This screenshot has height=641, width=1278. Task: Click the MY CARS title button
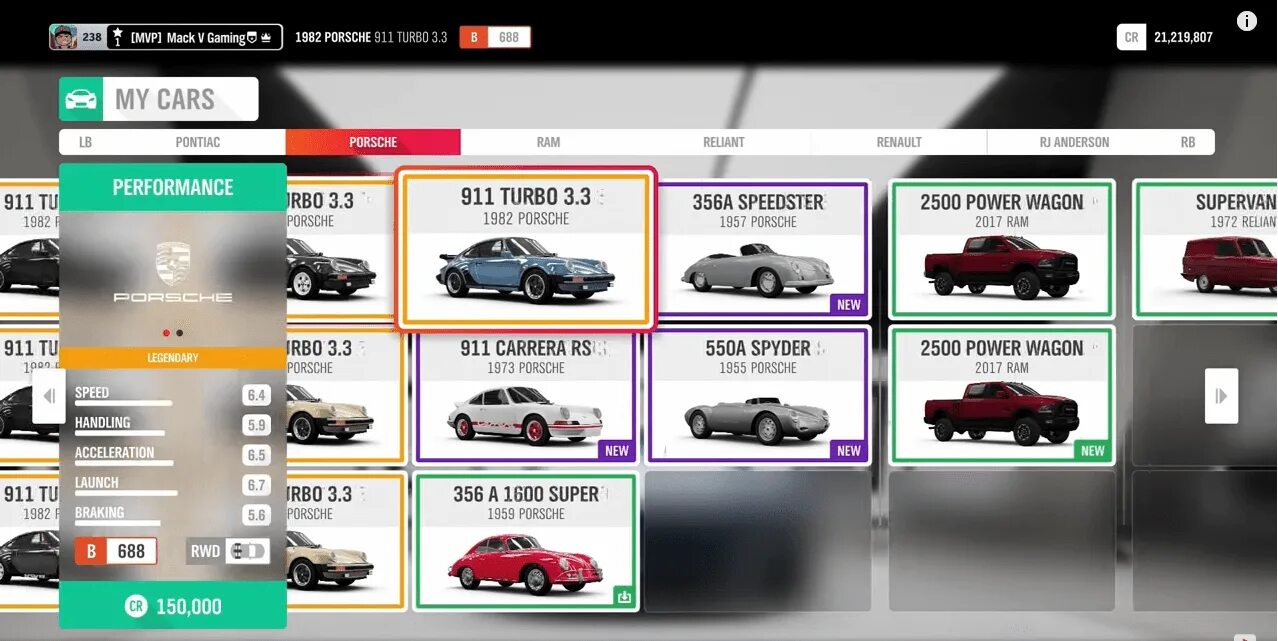click(159, 99)
